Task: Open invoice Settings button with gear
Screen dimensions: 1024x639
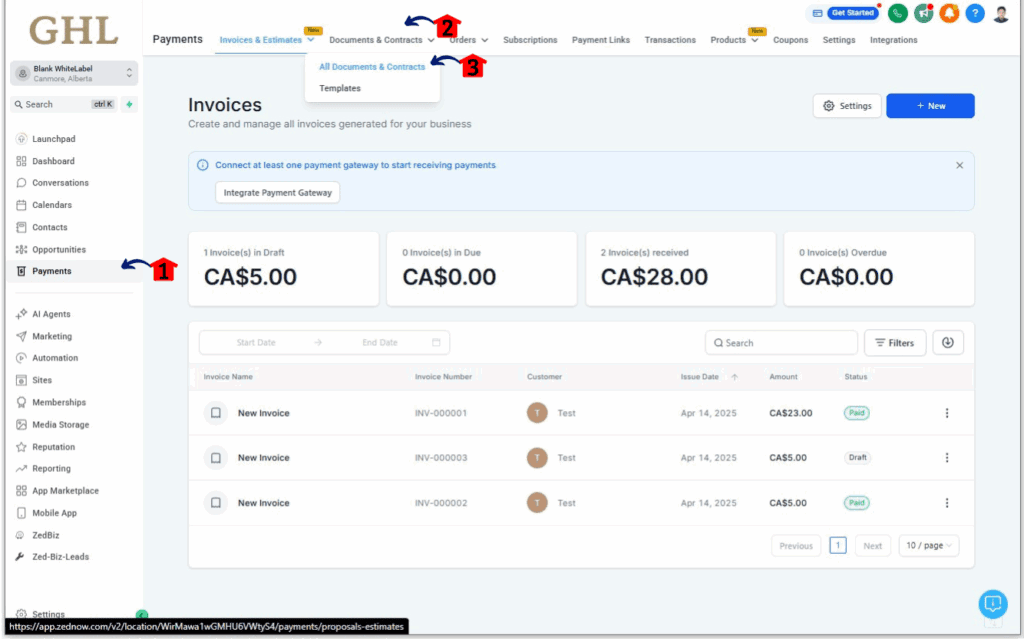Action: 847,106
